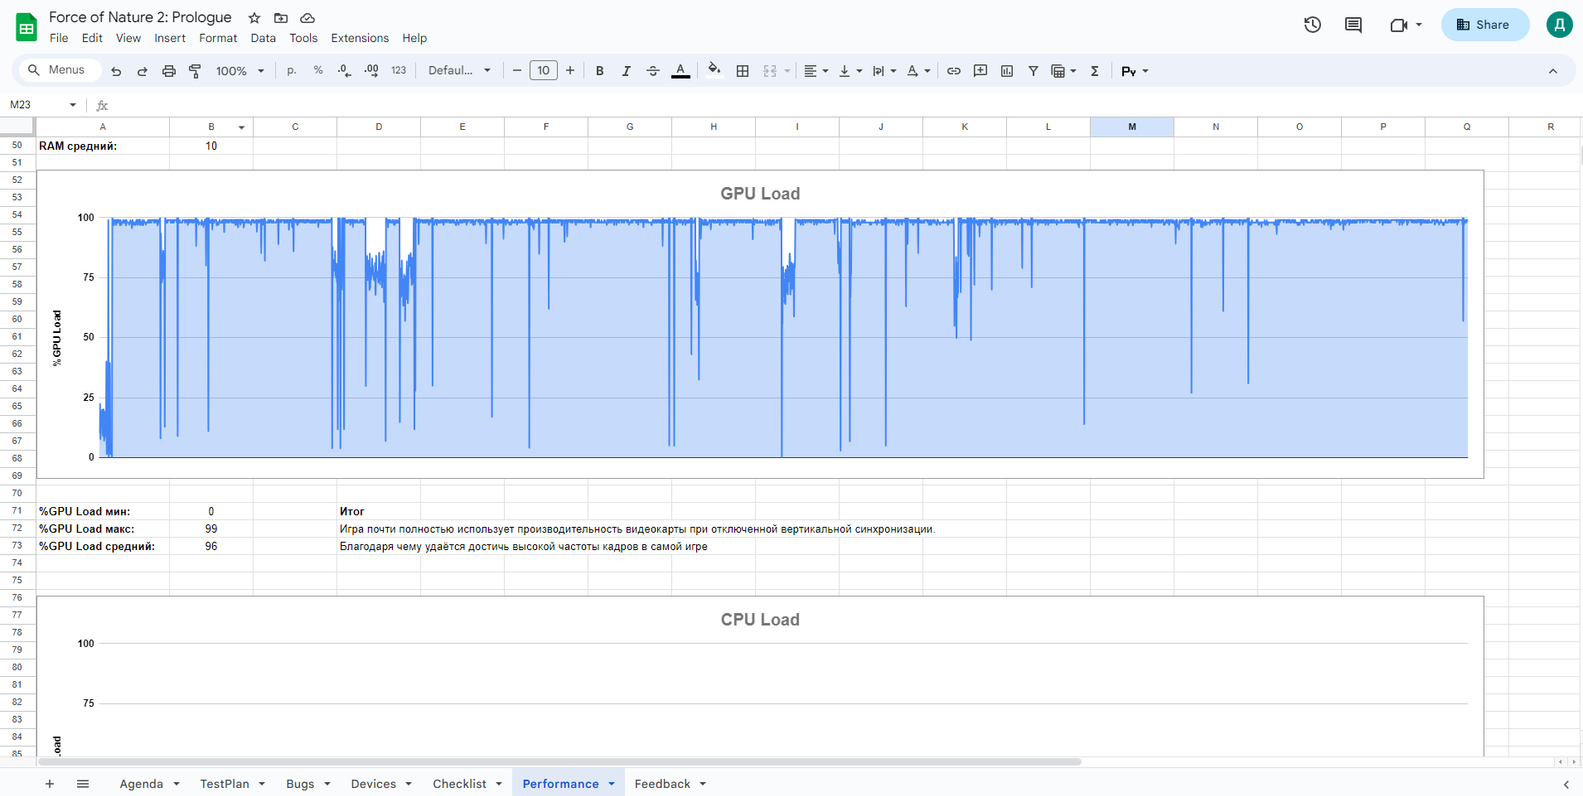Increase font size with plus button
This screenshot has width=1583, height=796.
[x=570, y=71]
